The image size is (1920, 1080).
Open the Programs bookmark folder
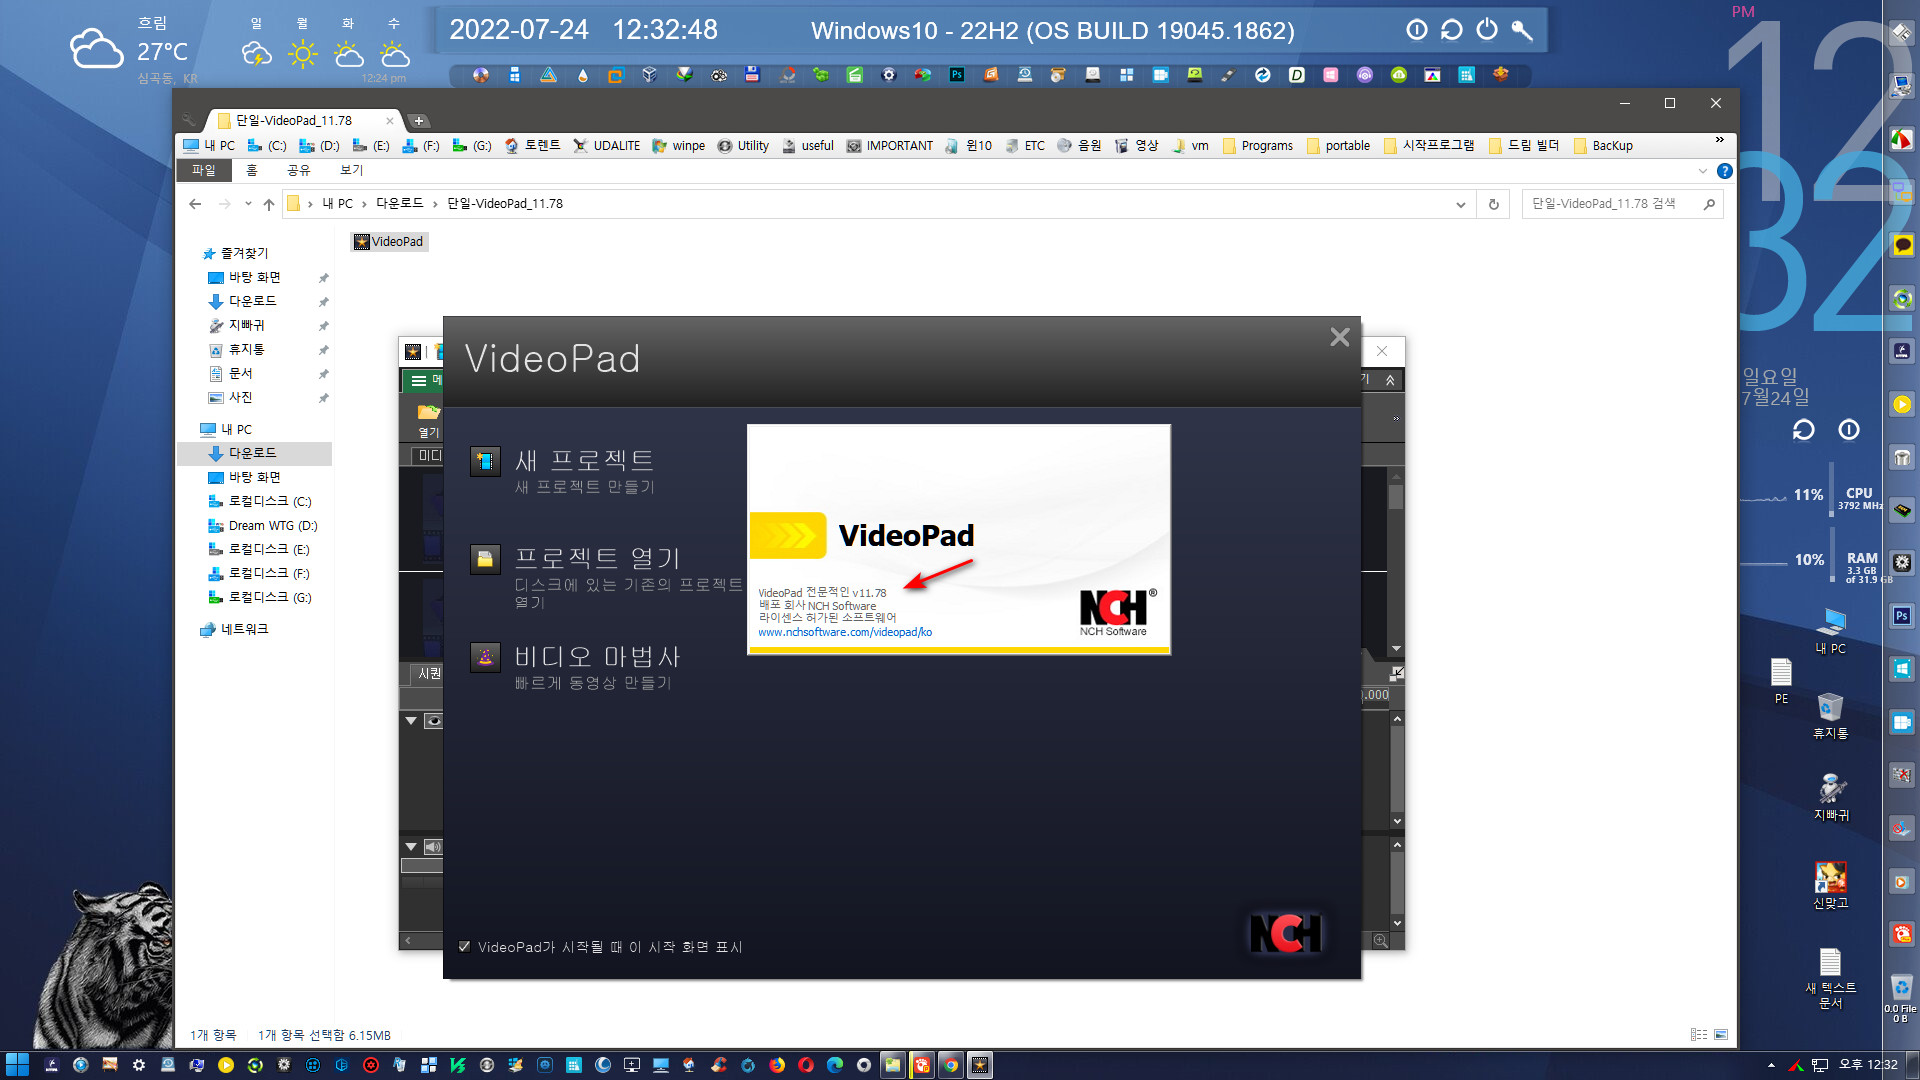pyautogui.click(x=1258, y=146)
